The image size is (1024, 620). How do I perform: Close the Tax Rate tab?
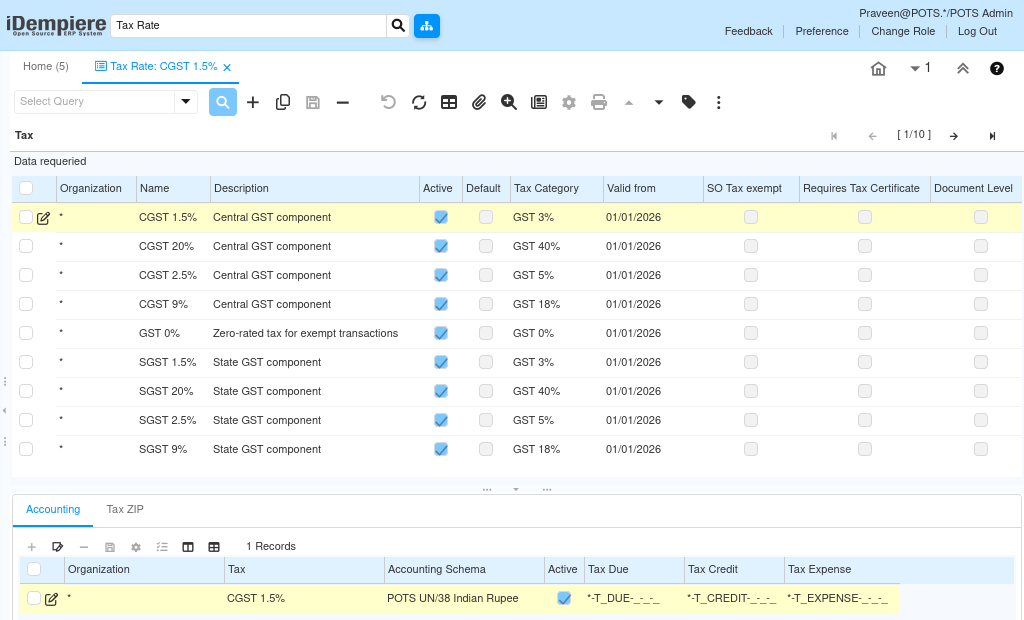[227, 67]
